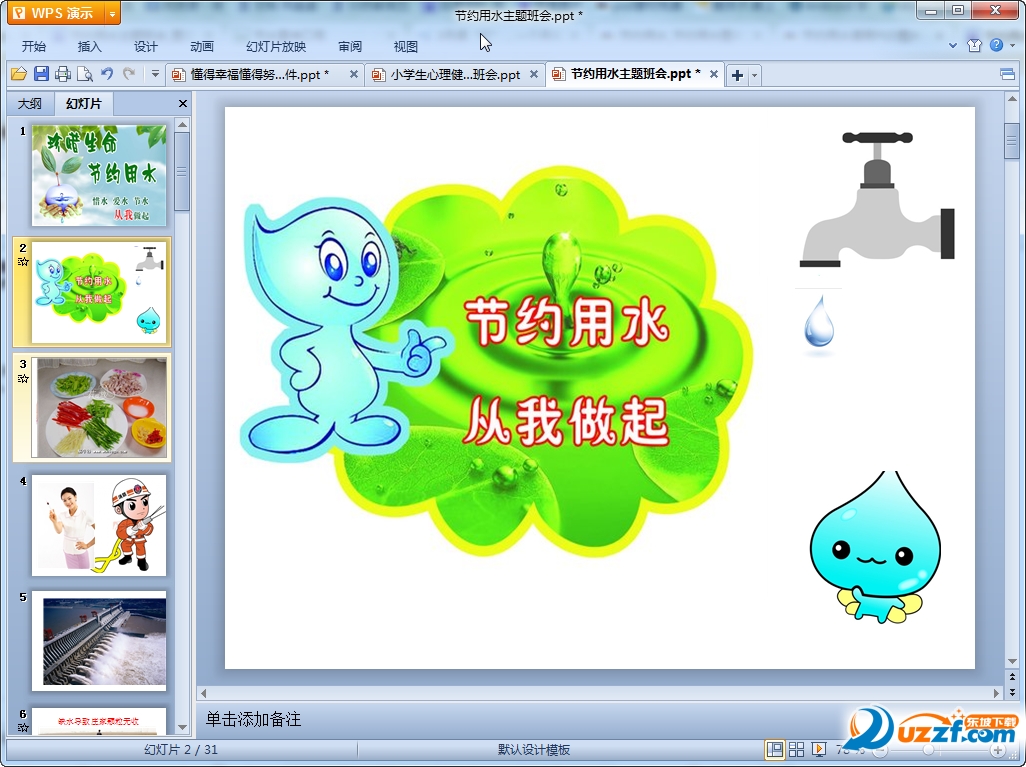Close the 节约用水主题班会.ppt tab
Image resolution: width=1026 pixels, height=767 pixels.
click(x=714, y=75)
